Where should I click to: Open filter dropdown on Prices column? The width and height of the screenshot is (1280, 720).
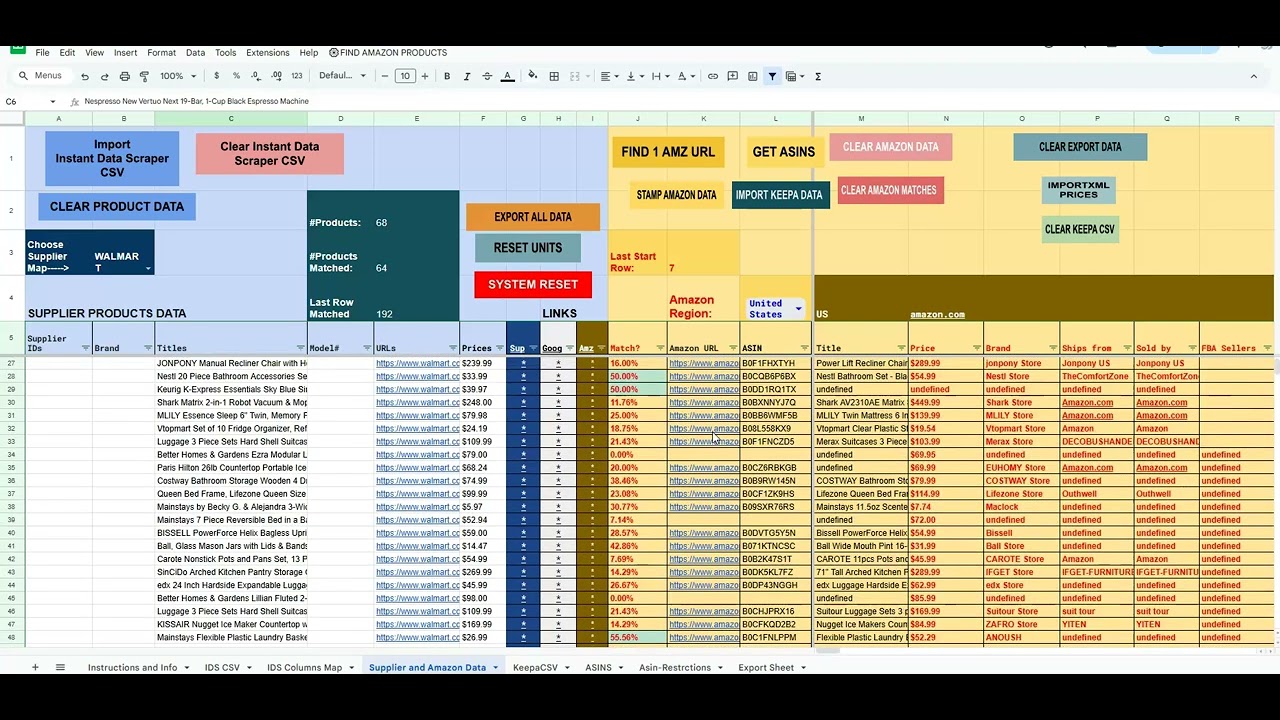498,349
